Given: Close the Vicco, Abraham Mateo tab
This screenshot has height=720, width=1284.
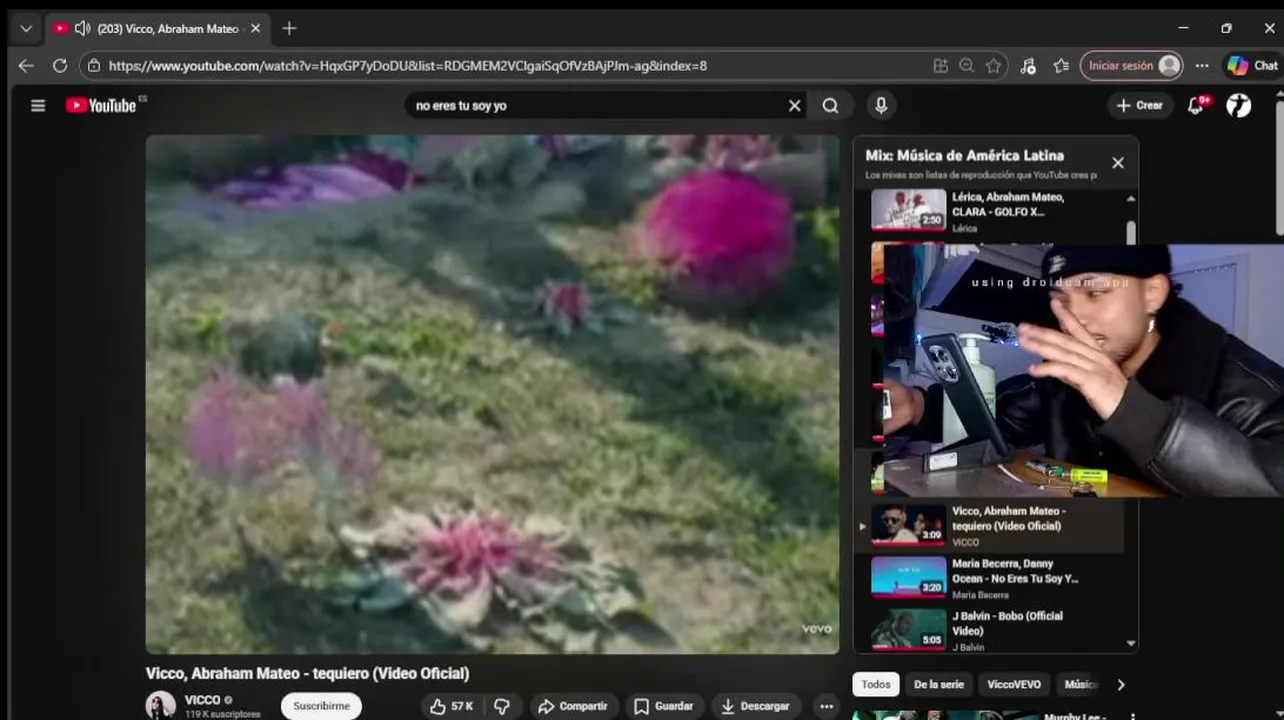Looking at the screenshot, I should 255,29.
